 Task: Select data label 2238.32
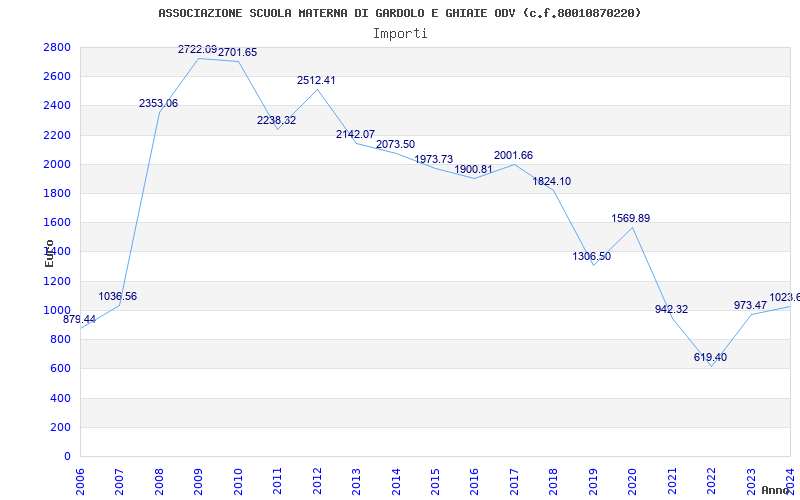point(277,120)
